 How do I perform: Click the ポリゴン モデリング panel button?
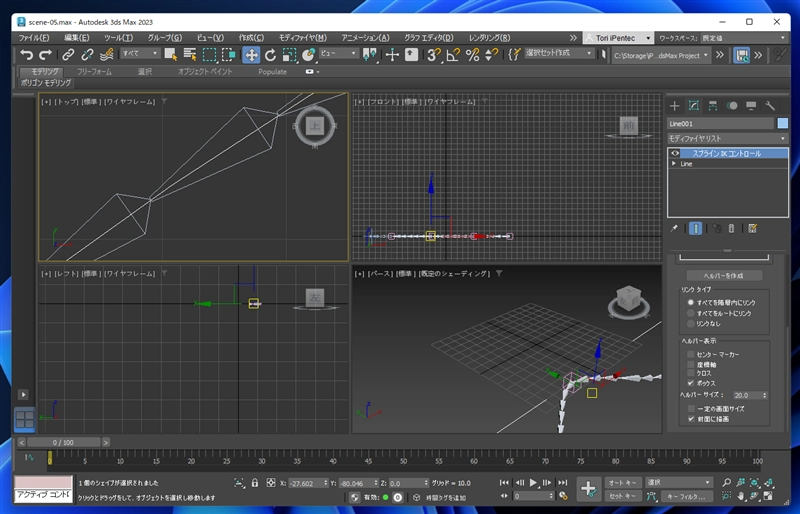click(46, 83)
